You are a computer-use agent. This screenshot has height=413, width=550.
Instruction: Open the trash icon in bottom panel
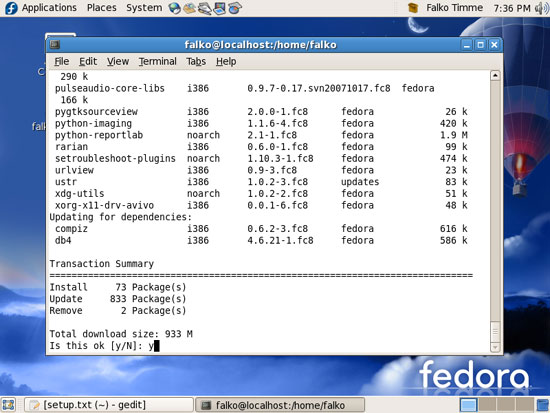coord(543,405)
